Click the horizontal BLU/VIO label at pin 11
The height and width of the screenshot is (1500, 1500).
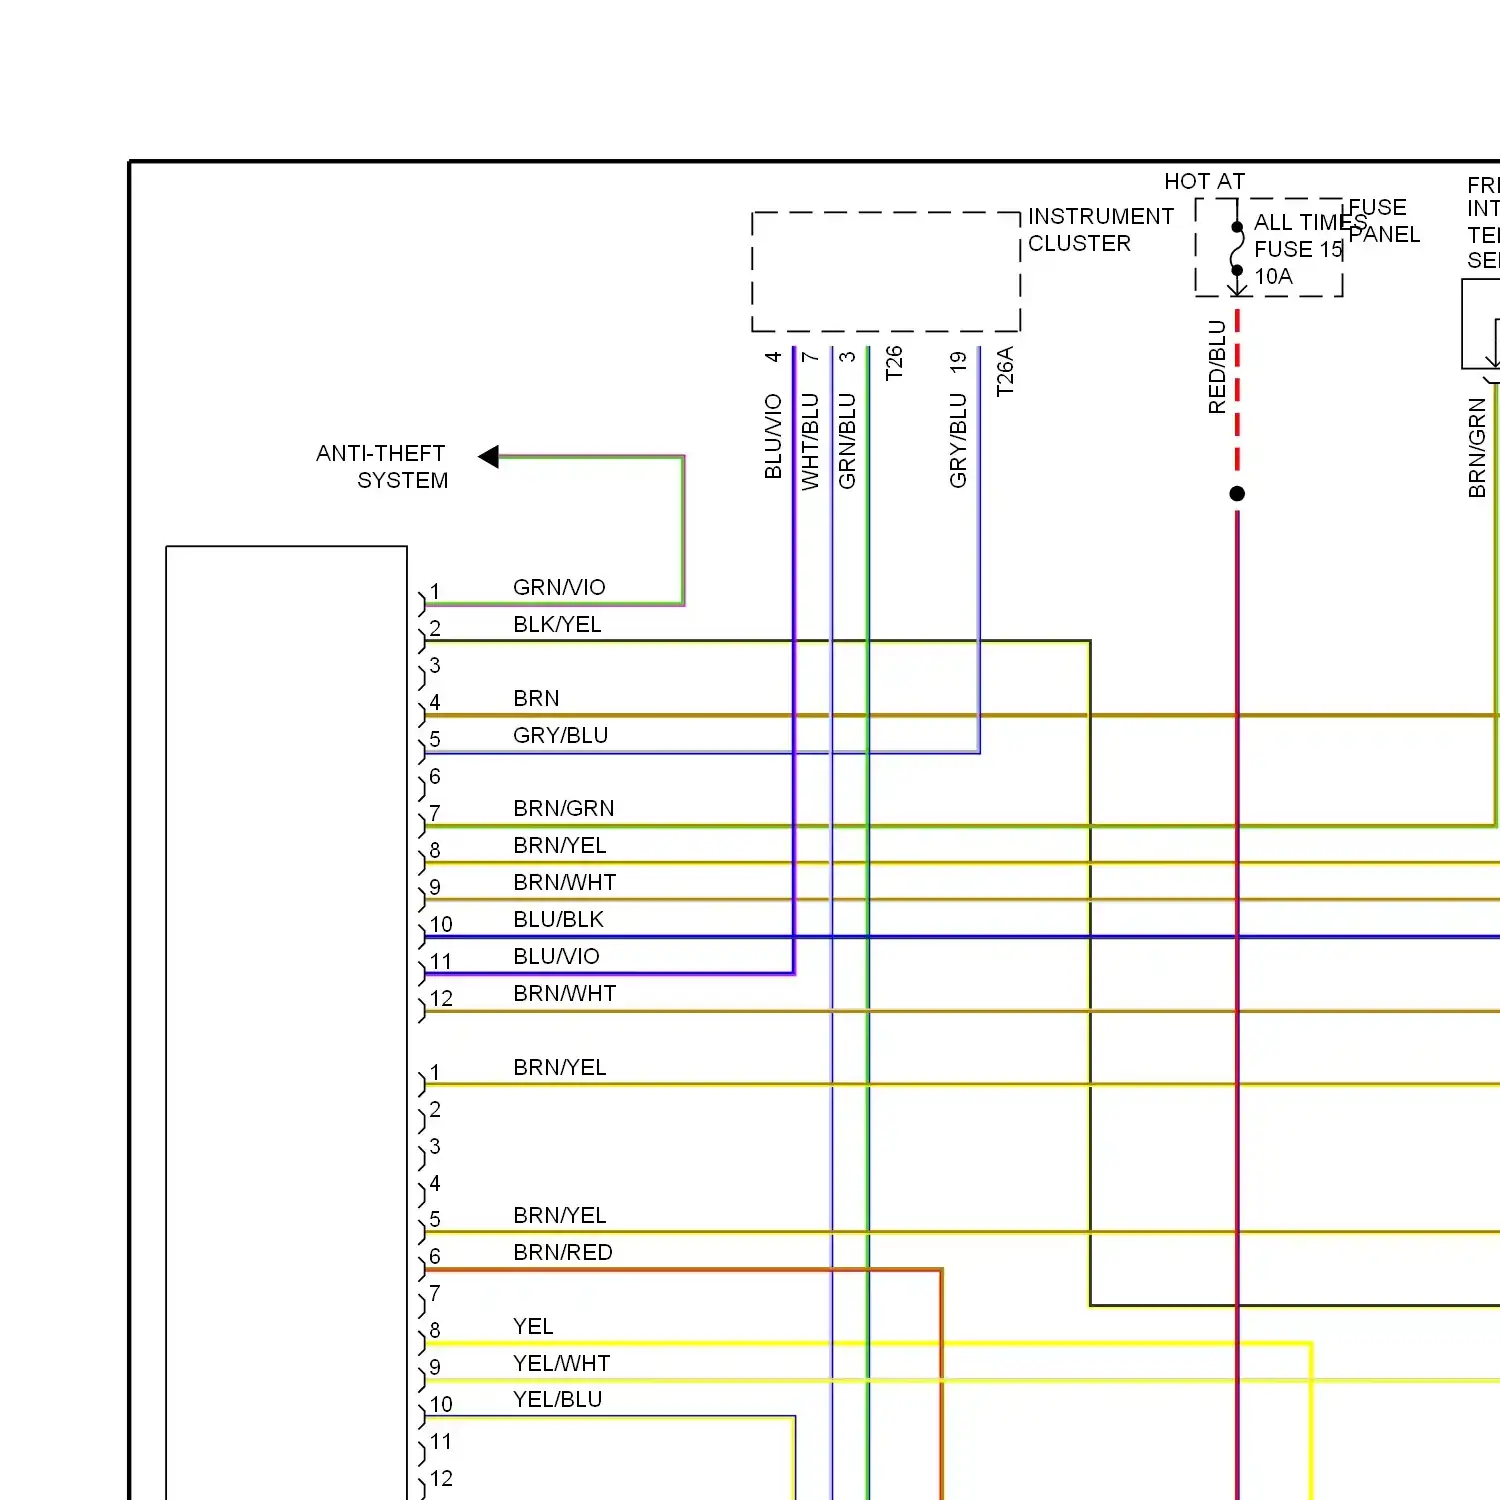(556, 956)
